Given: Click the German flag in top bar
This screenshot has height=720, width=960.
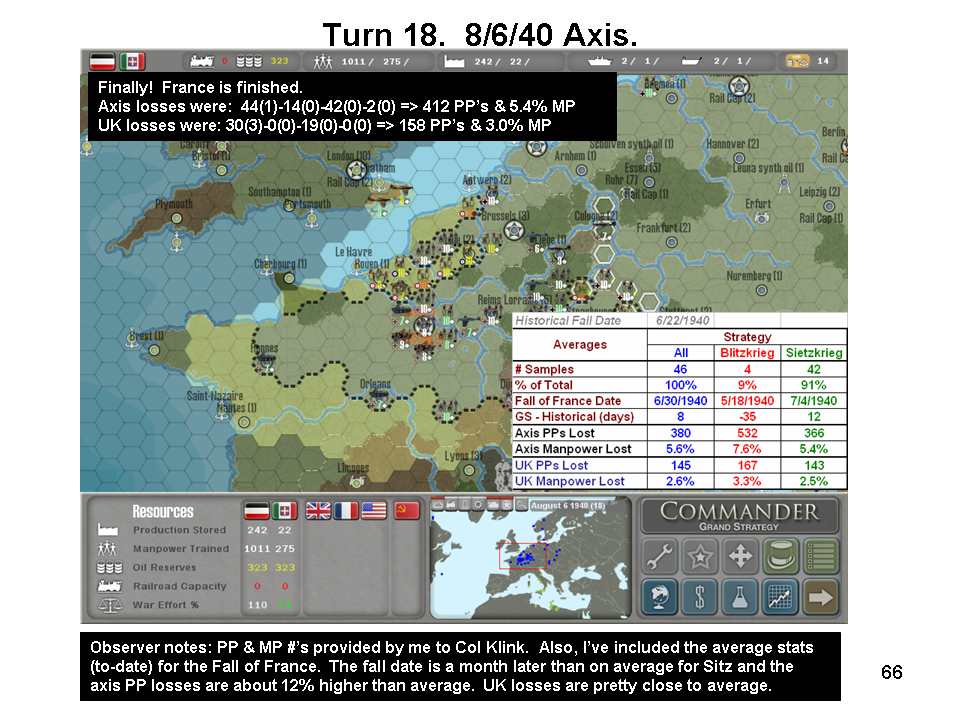Looking at the screenshot, I should coord(103,61).
